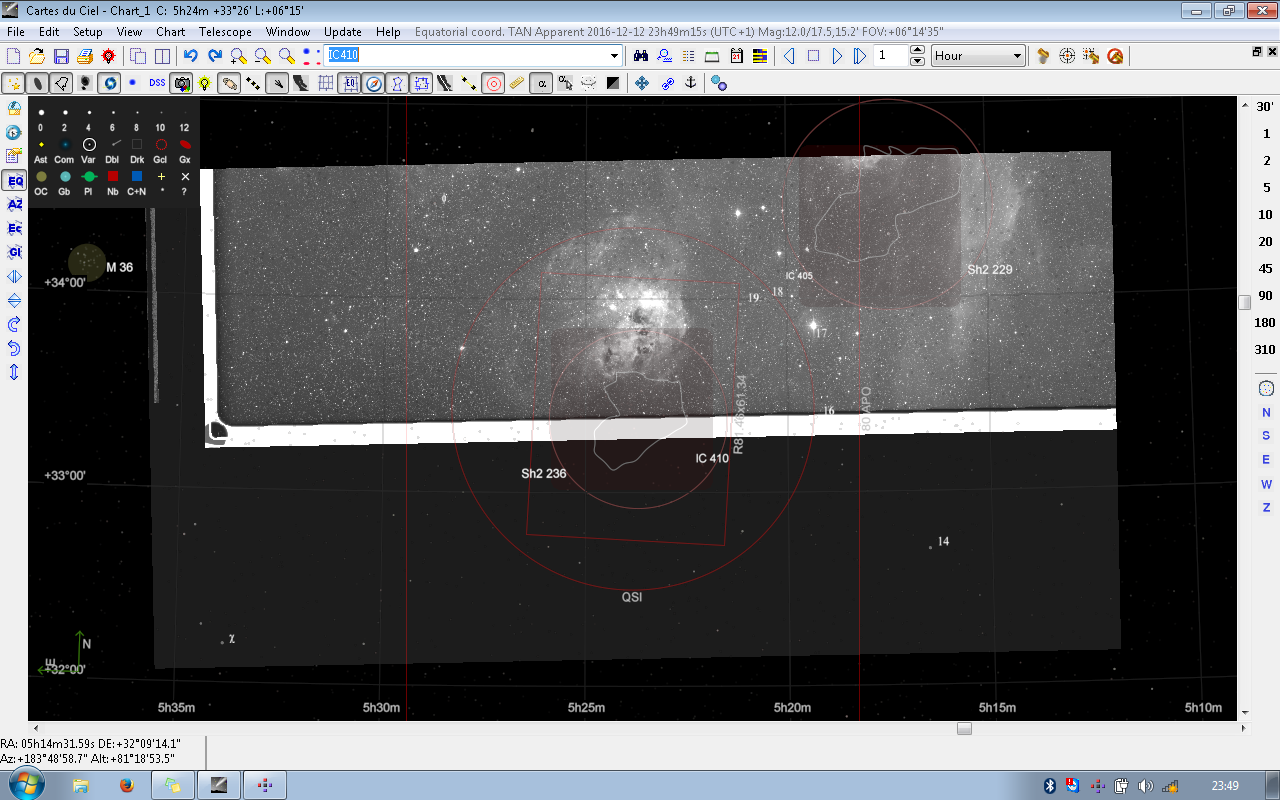Image resolution: width=1280 pixels, height=800 pixels.
Task: Zoom in with the plus magnifier
Action: pyautogui.click(x=238, y=56)
